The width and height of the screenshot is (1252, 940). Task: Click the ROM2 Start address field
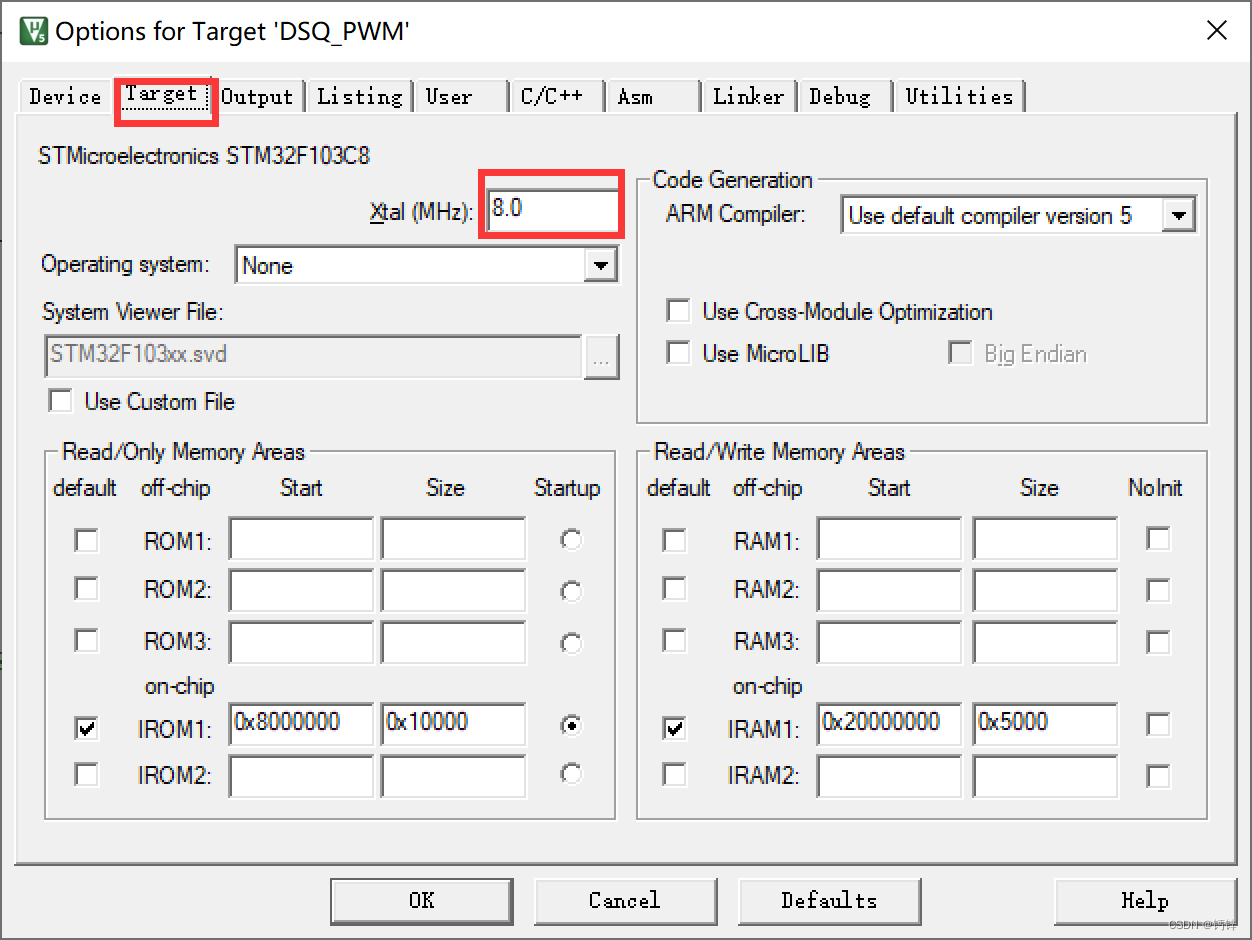pos(301,591)
